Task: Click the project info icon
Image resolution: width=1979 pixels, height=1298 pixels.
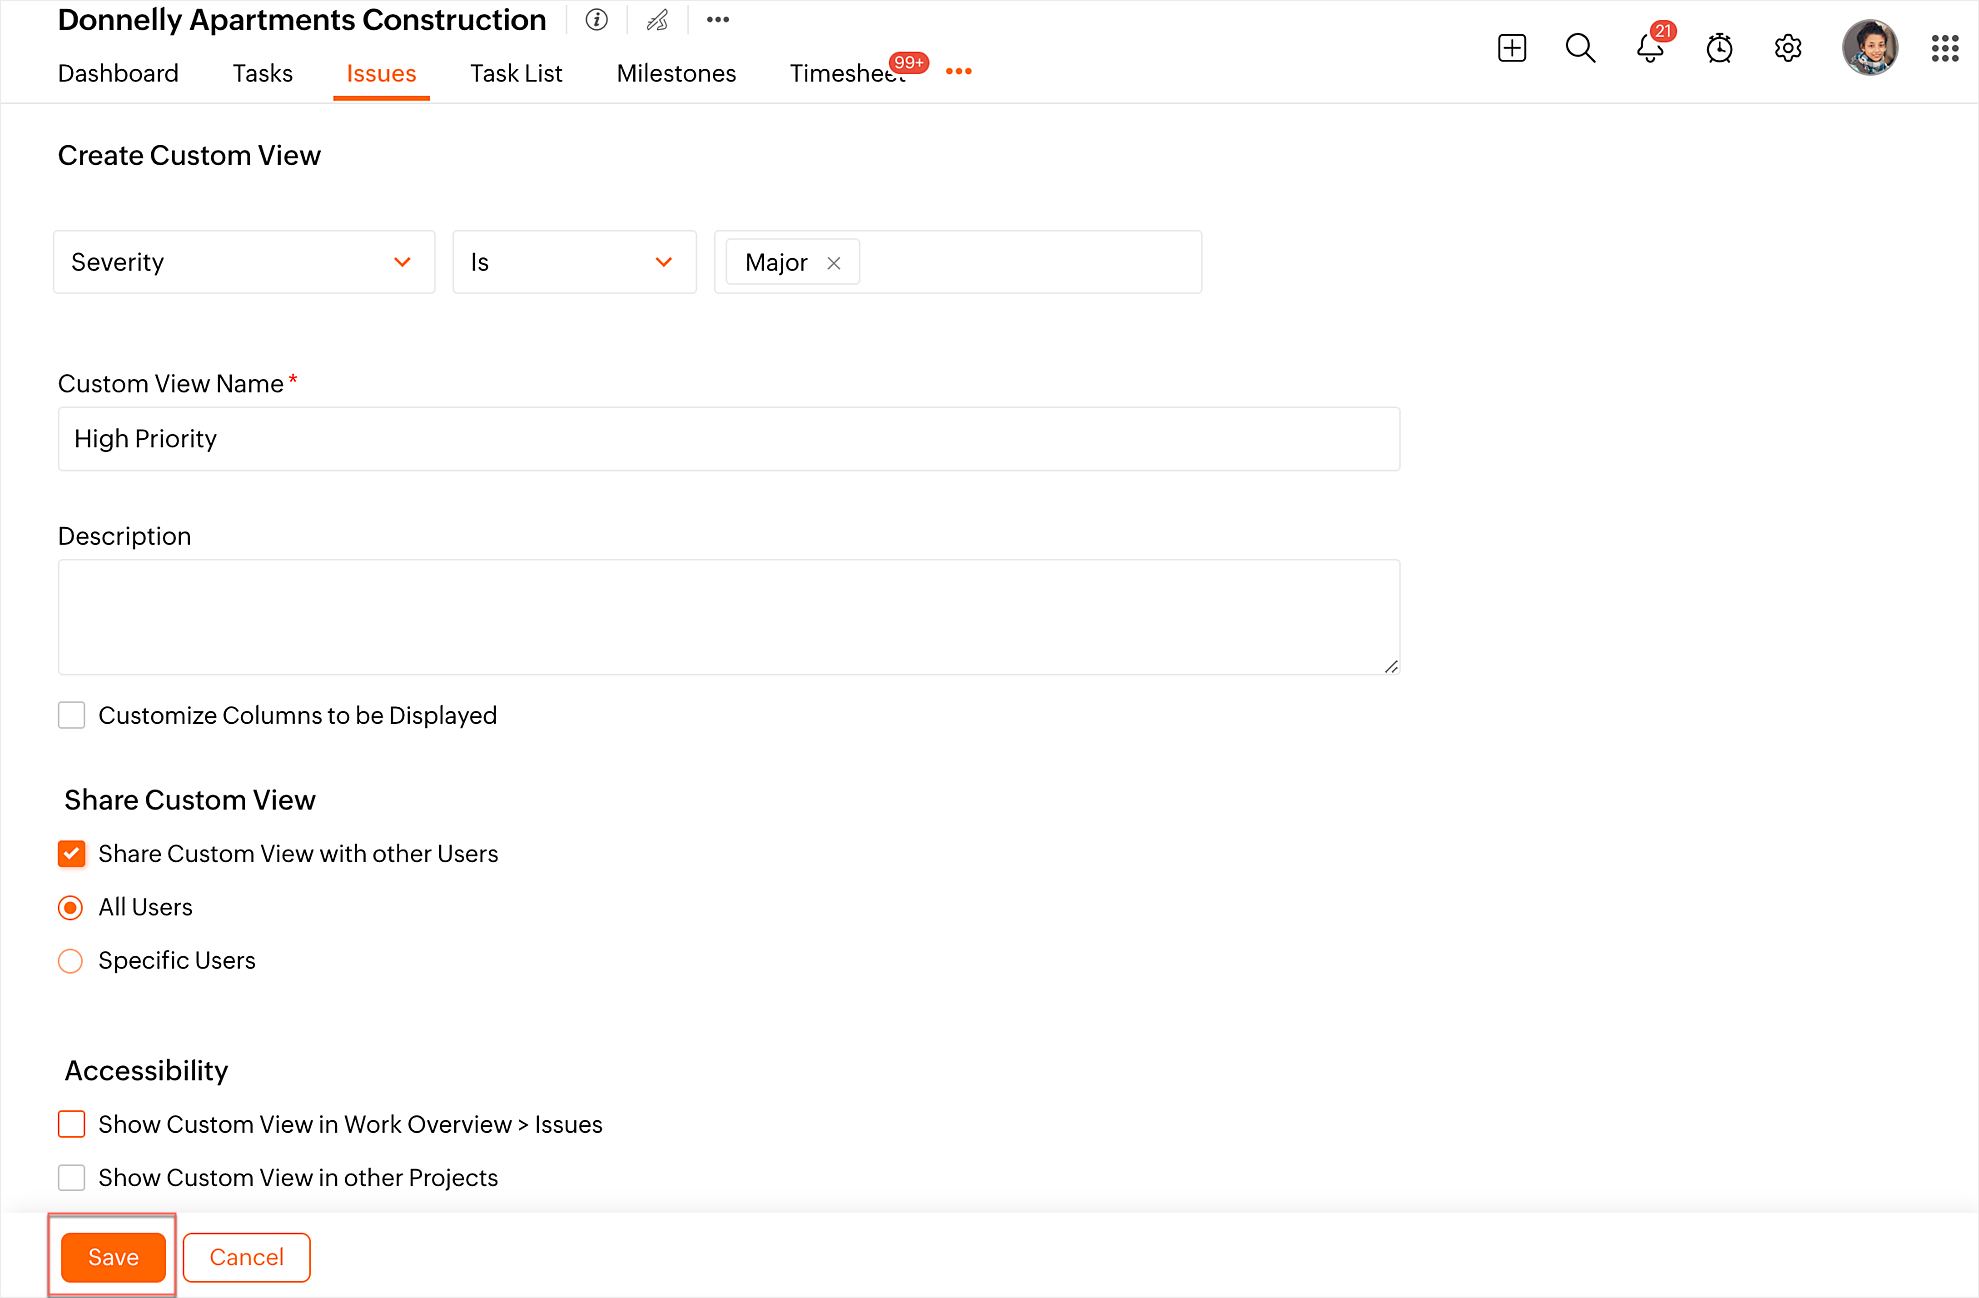Action: pyautogui.click(x=597, y=20)
